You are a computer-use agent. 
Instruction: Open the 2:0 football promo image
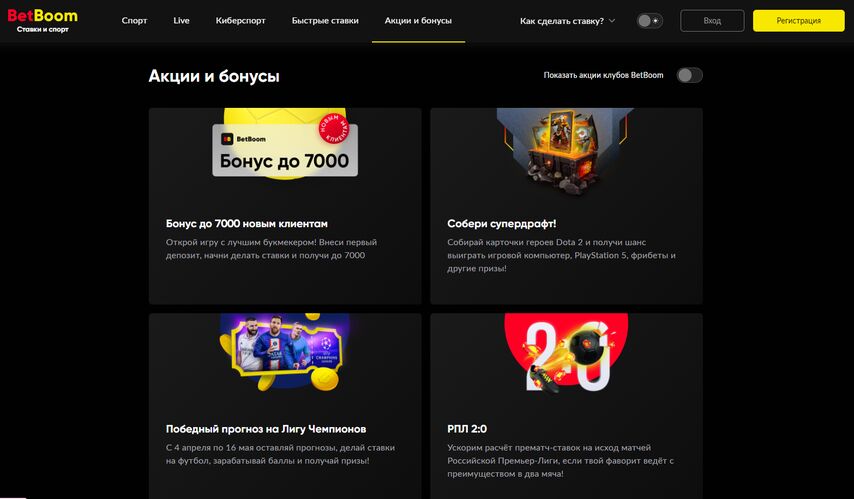566,353
